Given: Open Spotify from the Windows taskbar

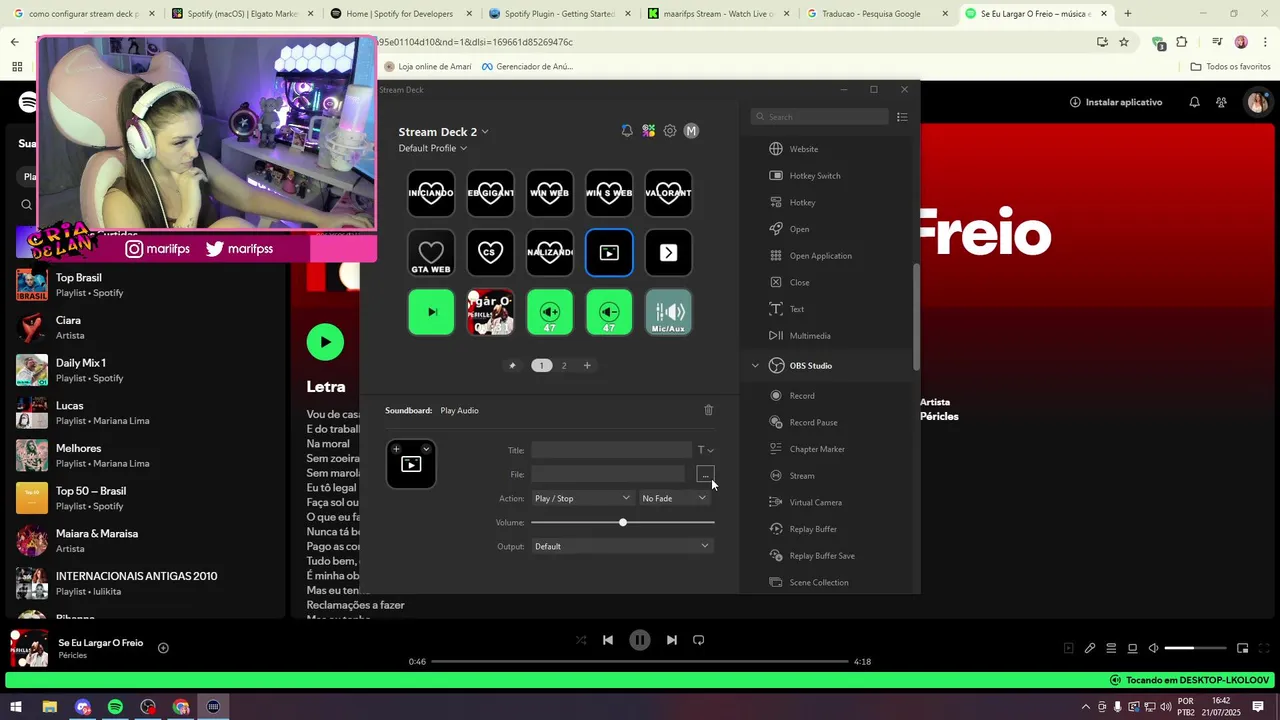Looking at the screenshot, I should (115, 707).
